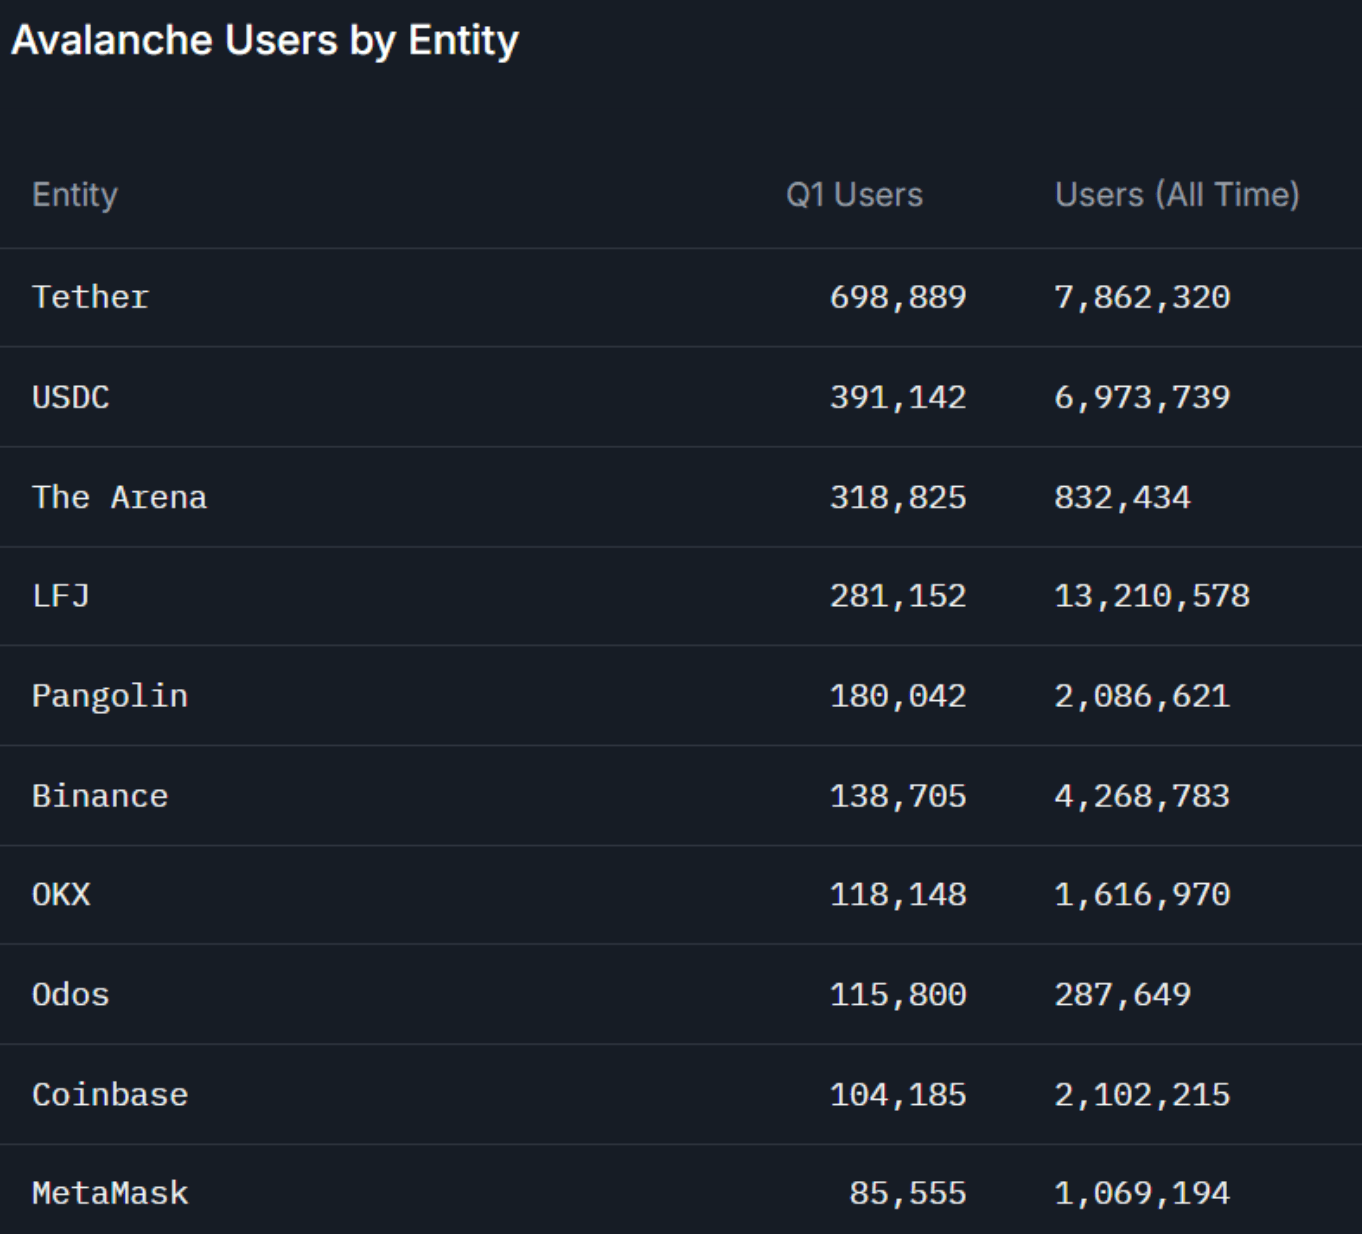Click the Users (All Time) header

click(1177, 194)
